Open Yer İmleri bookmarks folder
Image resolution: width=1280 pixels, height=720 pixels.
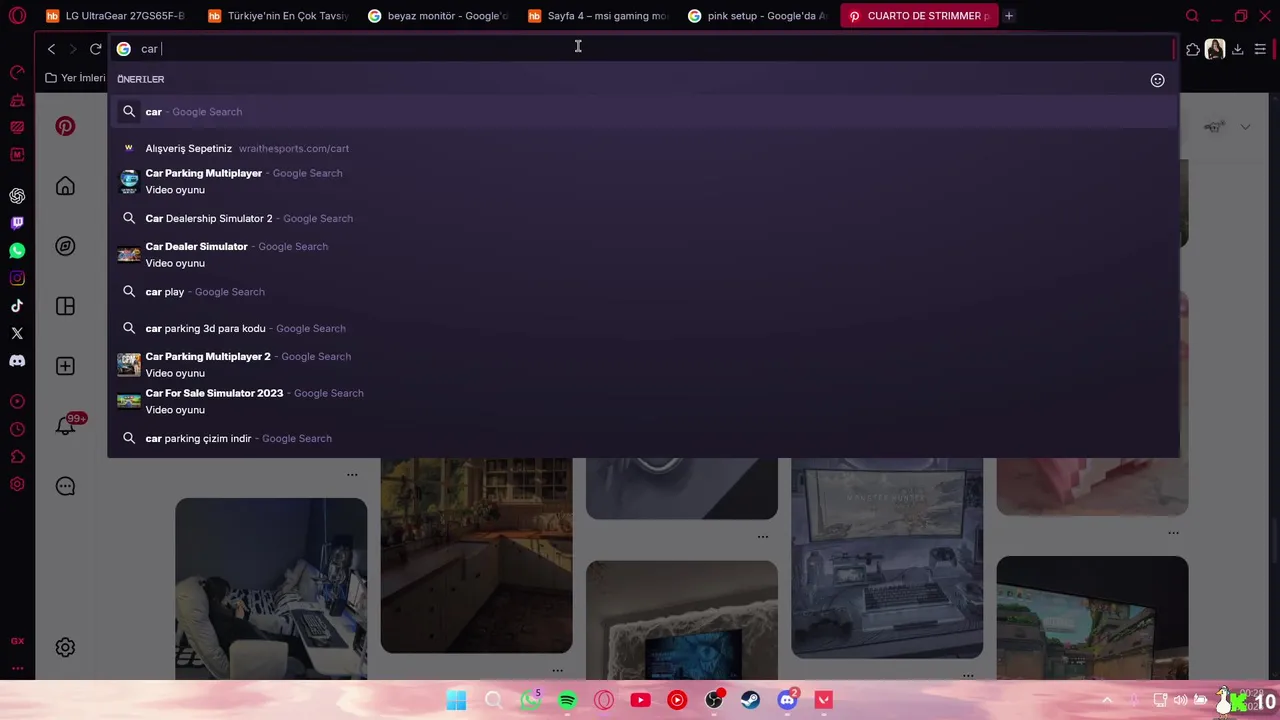[75, 78]
